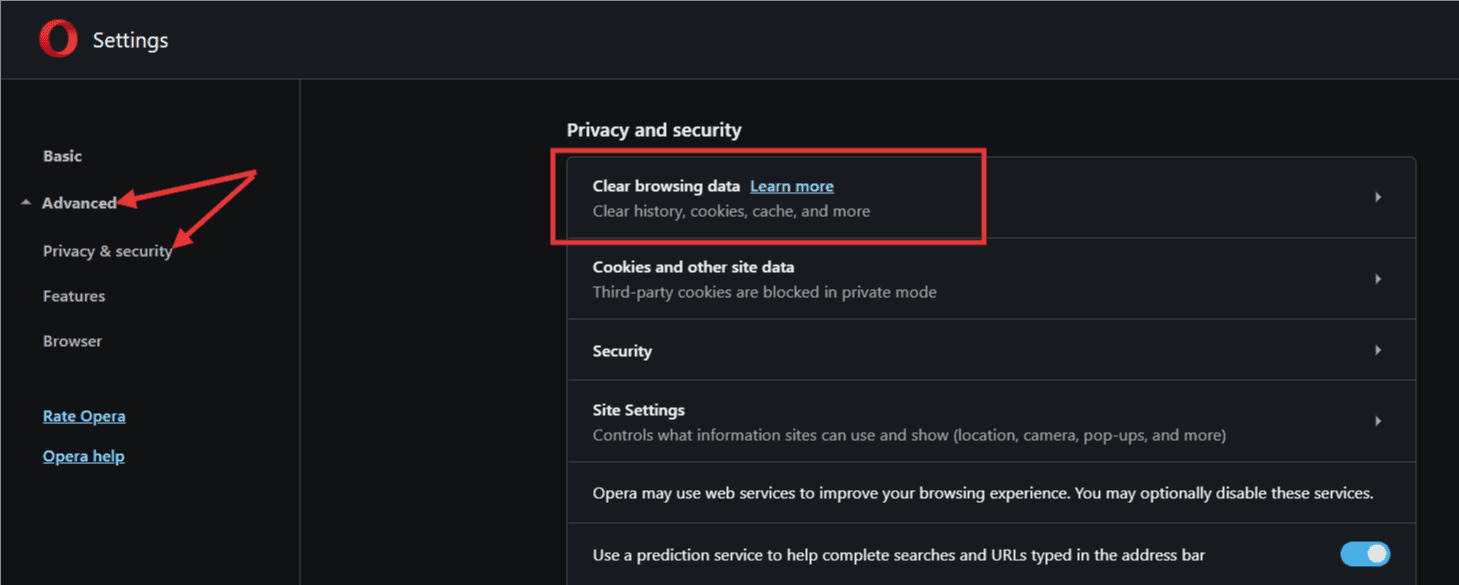Click the Settings page title

pos(131,41)
